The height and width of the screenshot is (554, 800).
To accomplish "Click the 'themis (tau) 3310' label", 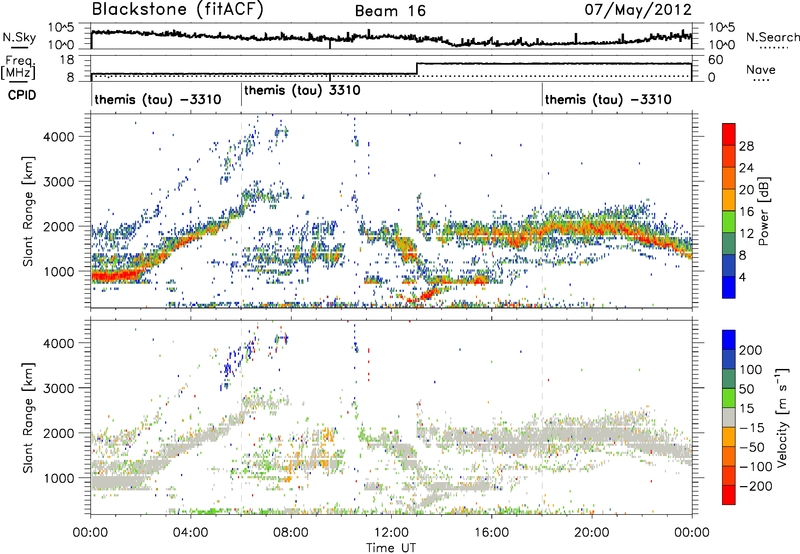I will (x=302, y=90).
